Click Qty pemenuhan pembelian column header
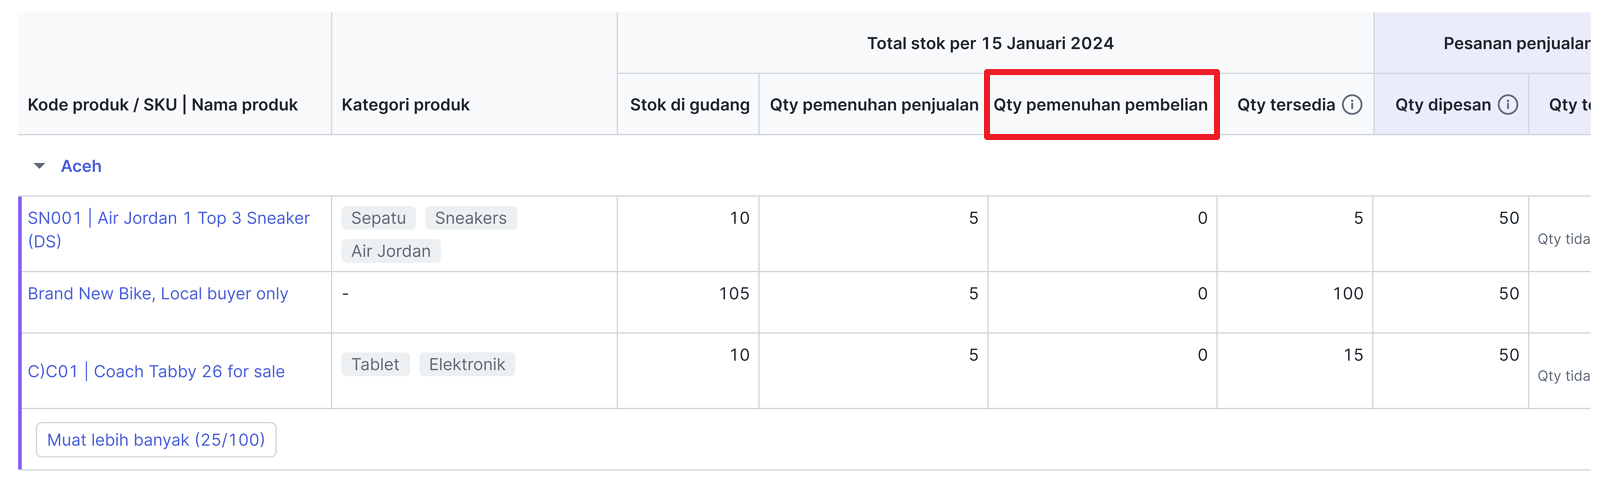Screen dimensions: 1619x480 tap(1100, 105)
